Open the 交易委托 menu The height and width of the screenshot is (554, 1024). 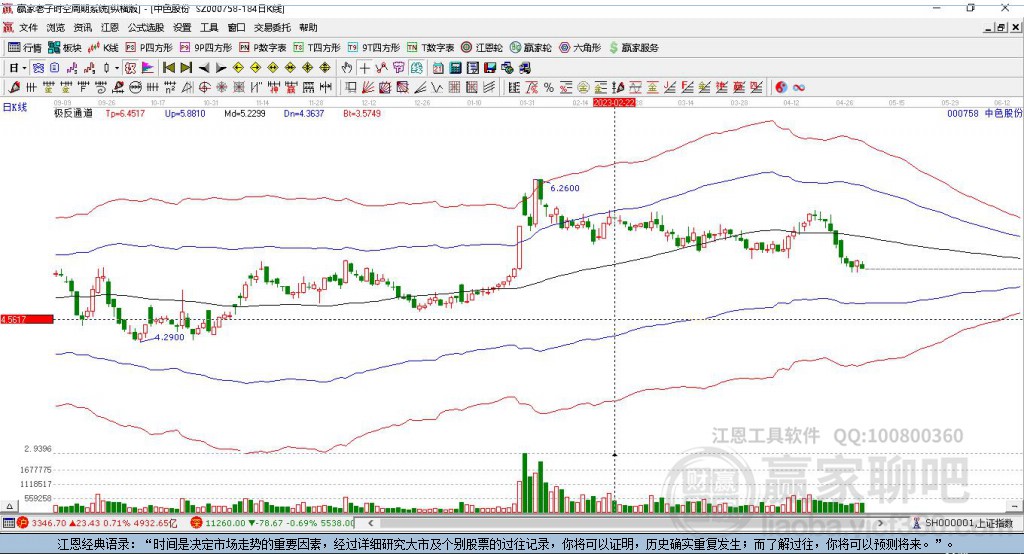coord(272,27)
